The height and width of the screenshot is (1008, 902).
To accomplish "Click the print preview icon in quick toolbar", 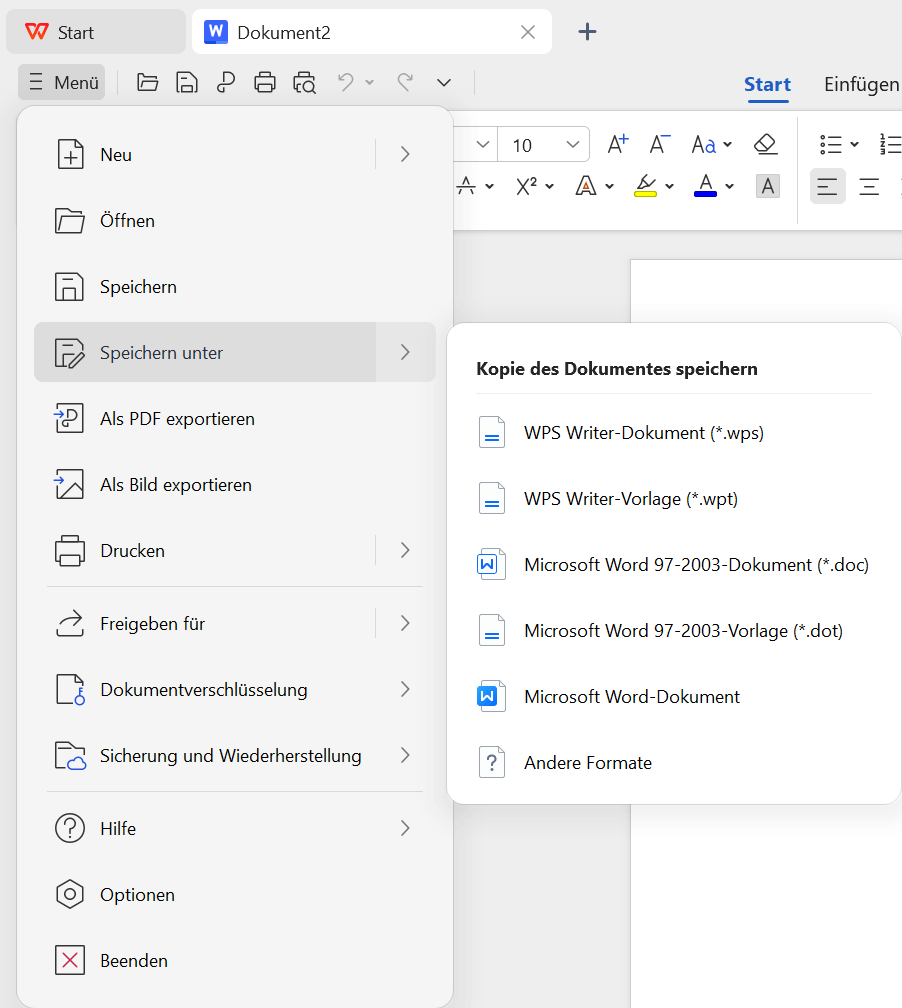I will (304, 83).
